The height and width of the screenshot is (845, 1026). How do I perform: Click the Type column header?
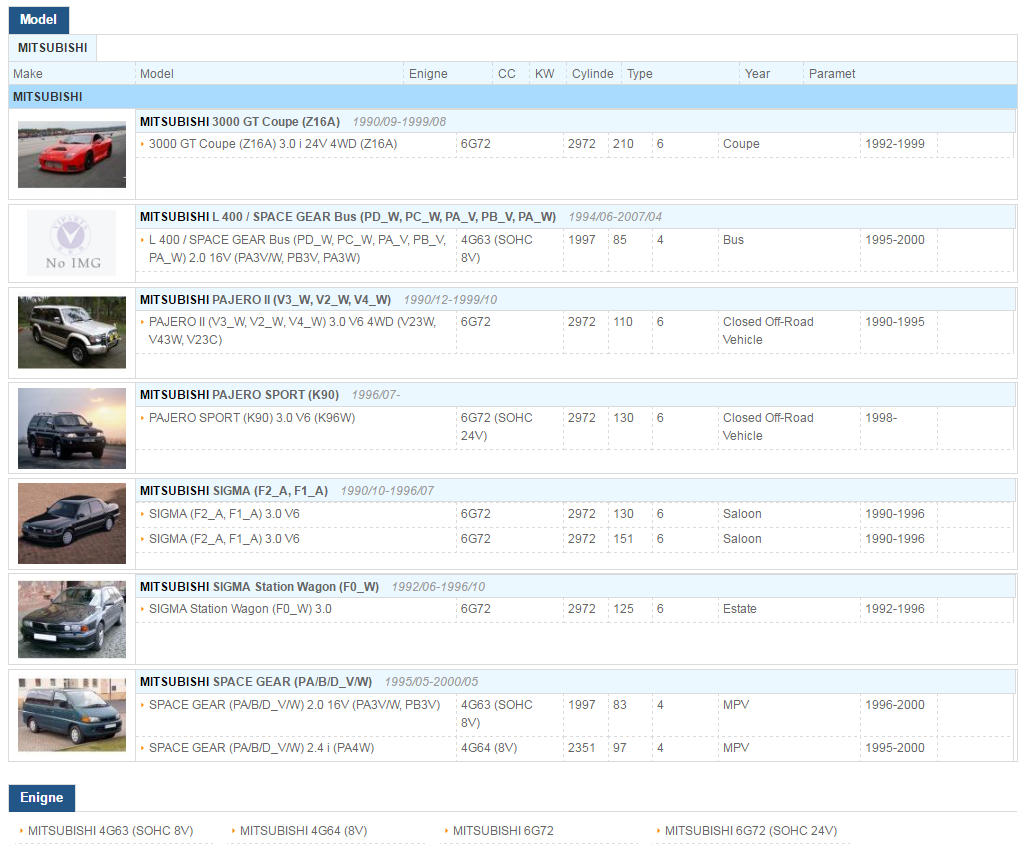pyautogui.click(x=639, y=74)
